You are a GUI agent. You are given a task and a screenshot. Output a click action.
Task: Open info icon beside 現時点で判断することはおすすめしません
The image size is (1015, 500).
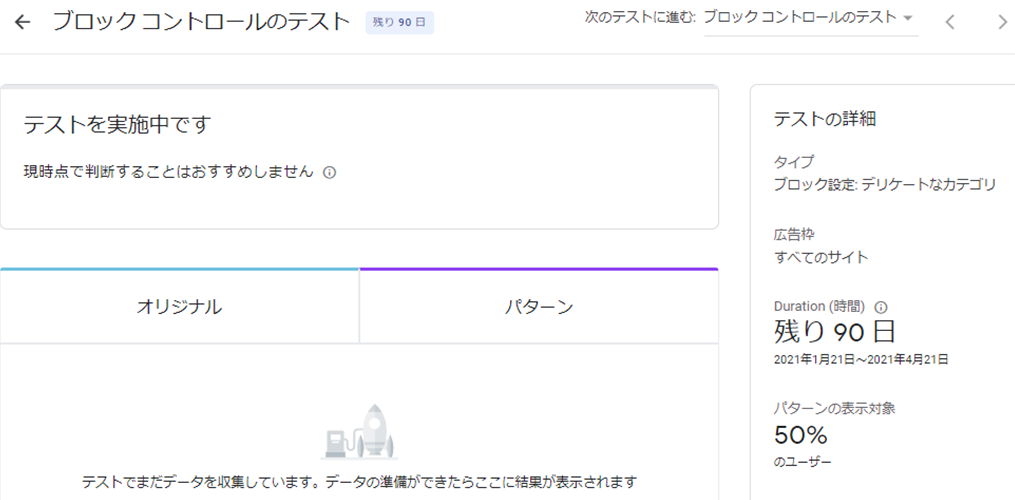(329, 173)
